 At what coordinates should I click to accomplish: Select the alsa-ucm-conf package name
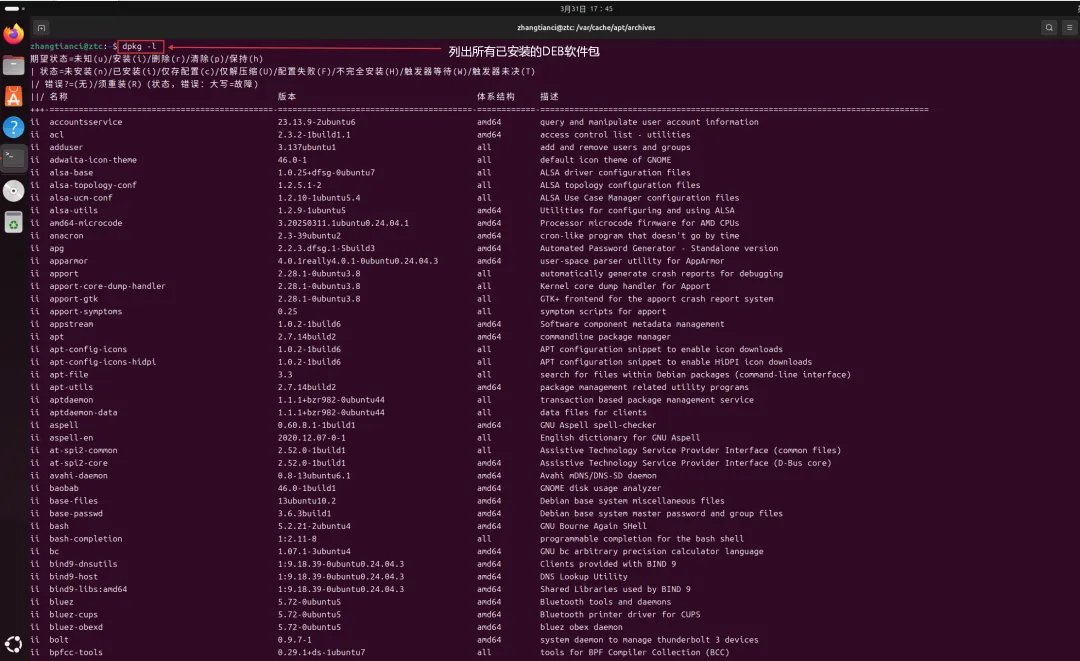81,198
